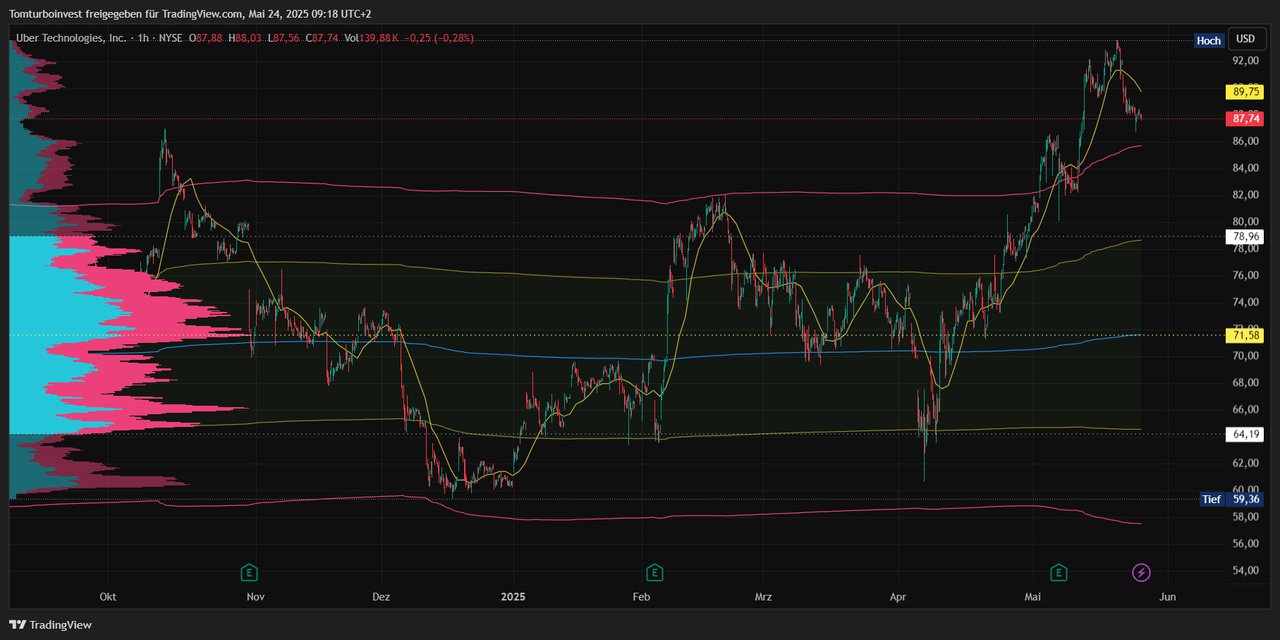Click the May earnings E marker

[1058, 573]
